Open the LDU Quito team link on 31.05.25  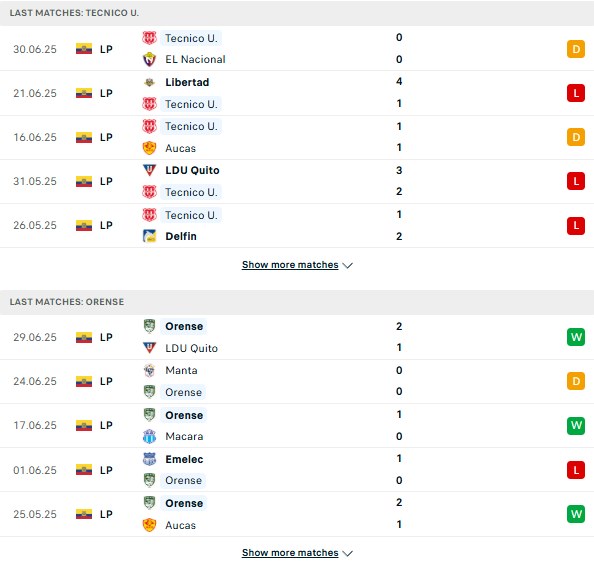coord(192,170)
